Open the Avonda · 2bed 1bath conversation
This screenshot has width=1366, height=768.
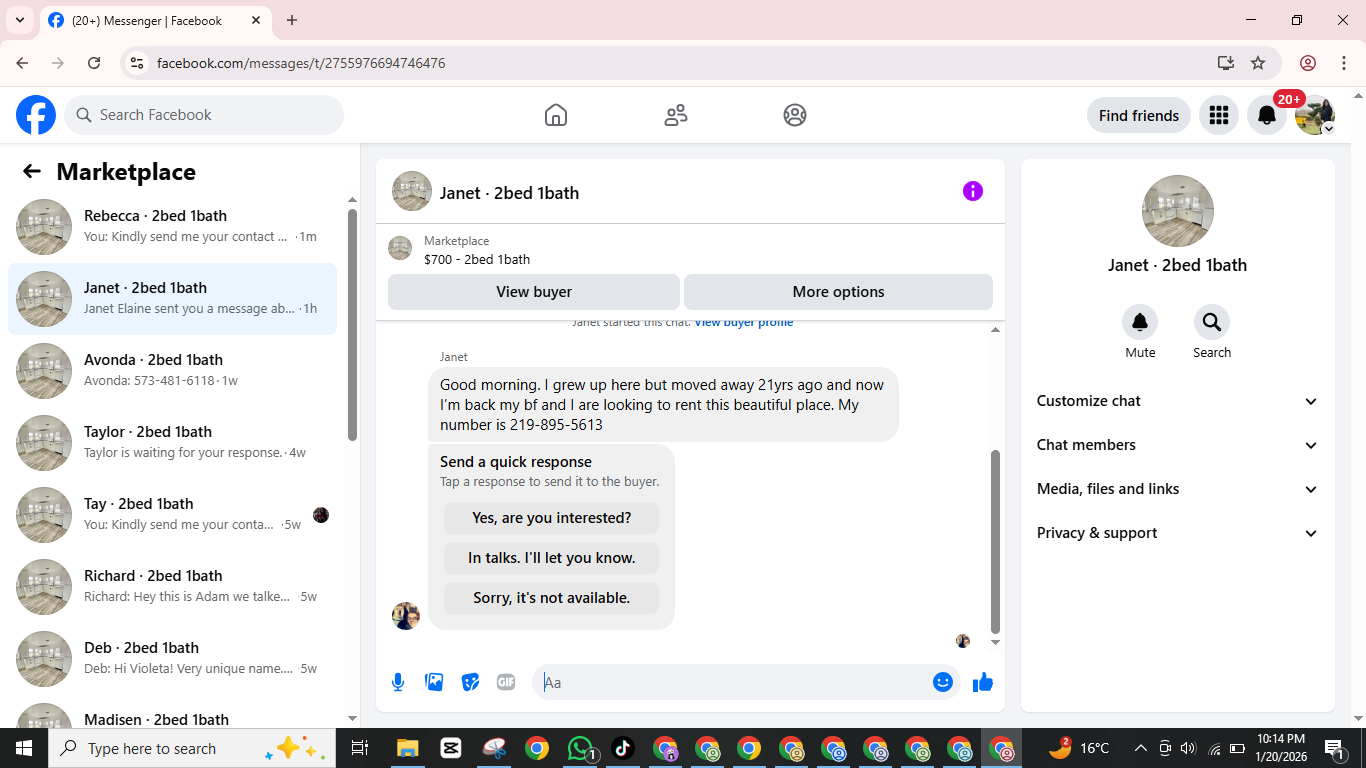pos(172,371)
